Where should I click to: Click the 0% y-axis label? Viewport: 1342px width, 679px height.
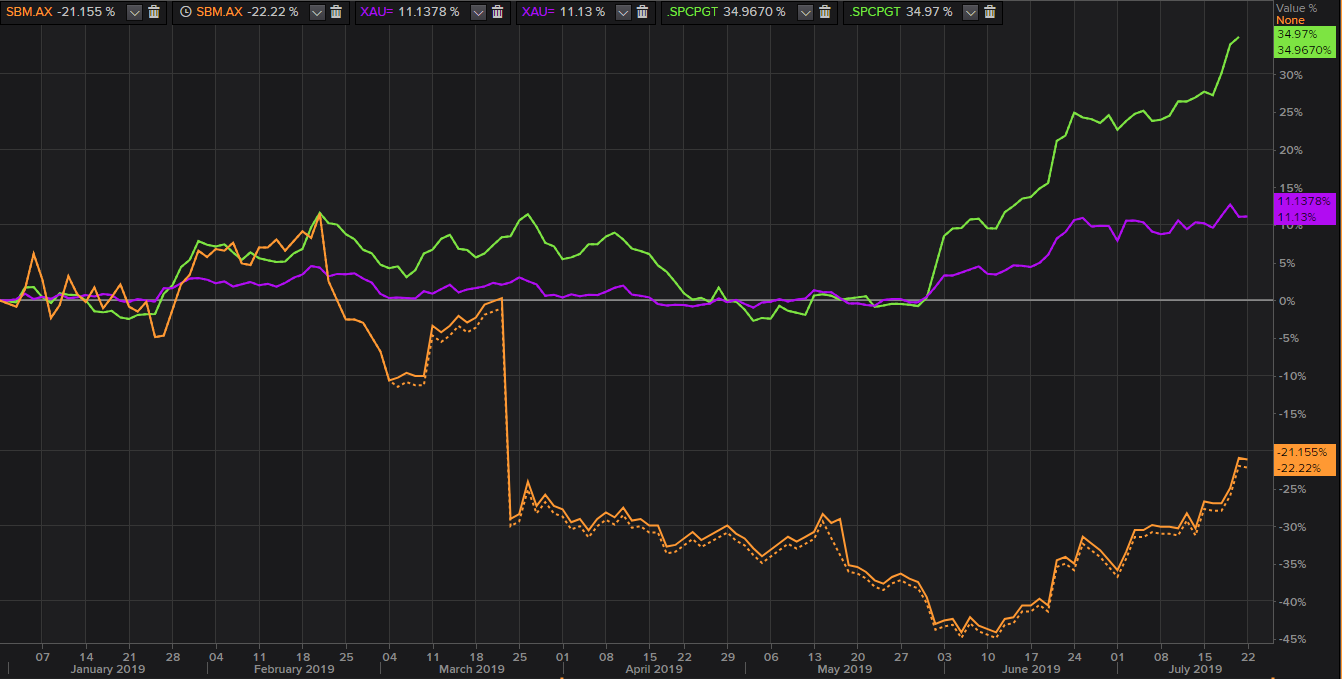coord(1286,301)
